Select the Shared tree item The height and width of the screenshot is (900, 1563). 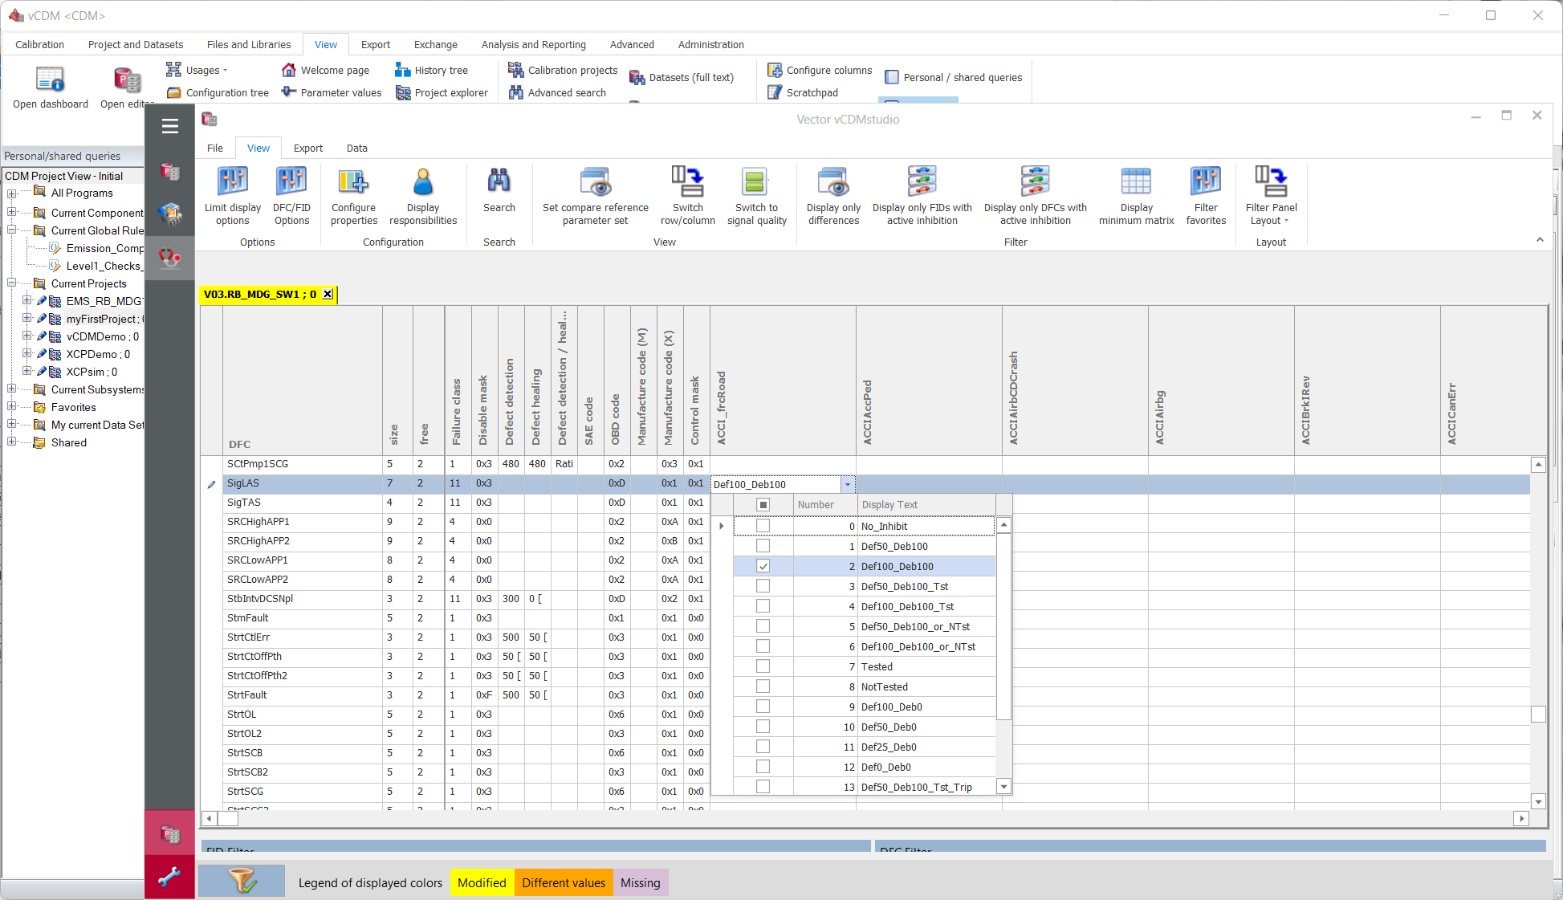click(x=69, y=442)
